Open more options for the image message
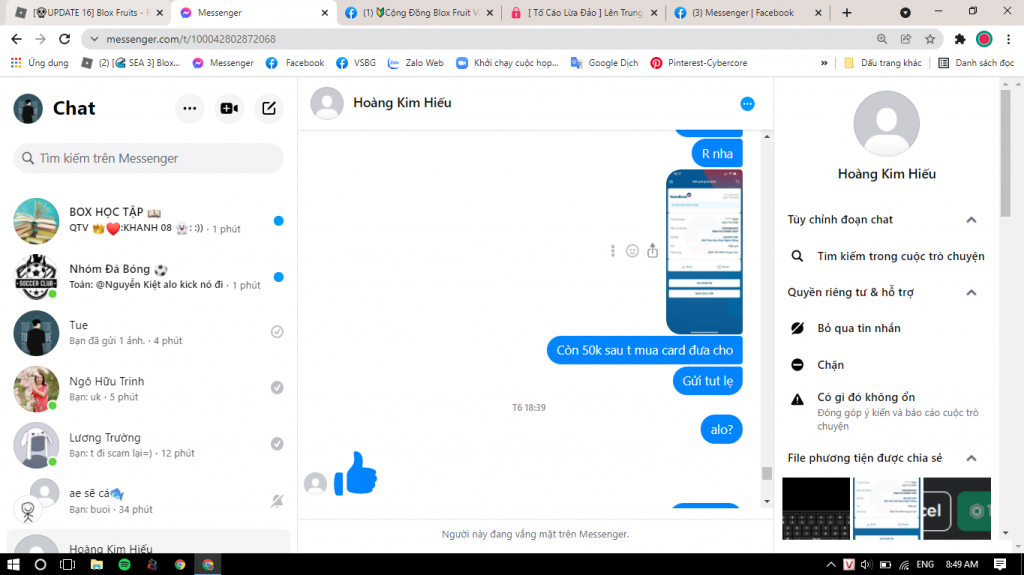 (x=613, y=251)
